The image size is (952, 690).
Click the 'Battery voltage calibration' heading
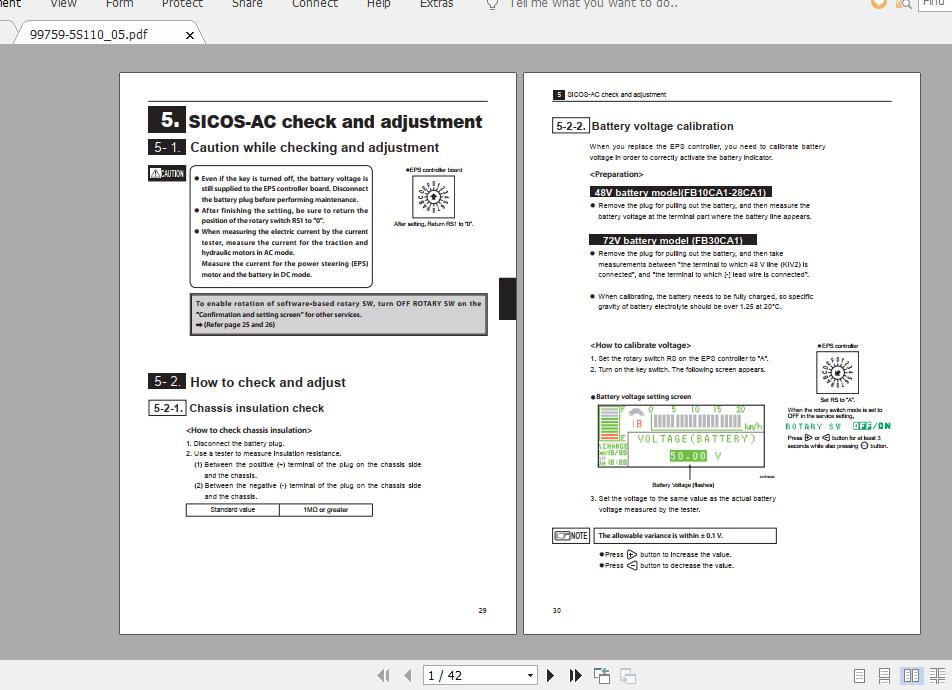(x=662, y=126)
